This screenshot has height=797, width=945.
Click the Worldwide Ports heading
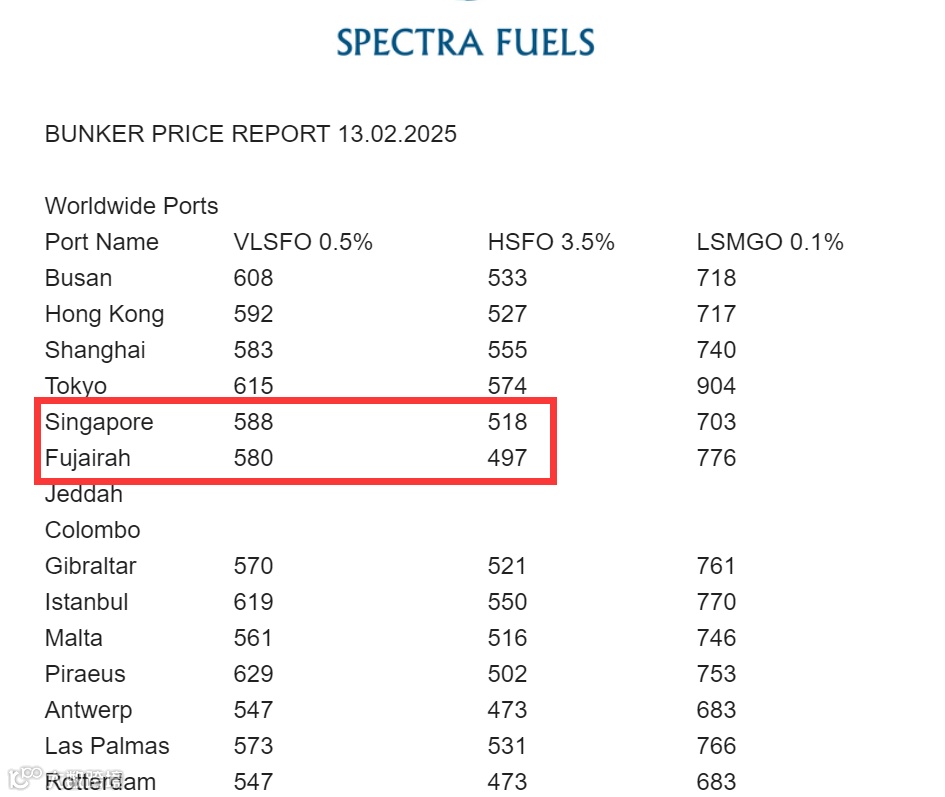click(x=131, y=206)
